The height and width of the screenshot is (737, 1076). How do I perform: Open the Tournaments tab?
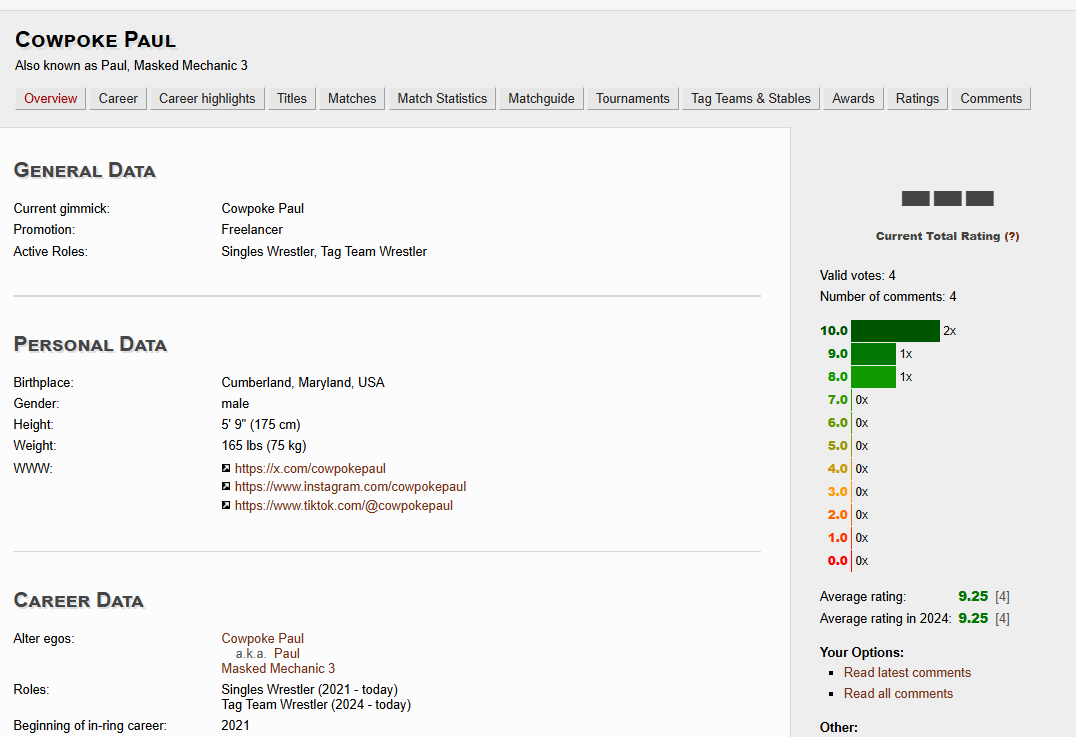pyautogui.click(x=632, y=98)
